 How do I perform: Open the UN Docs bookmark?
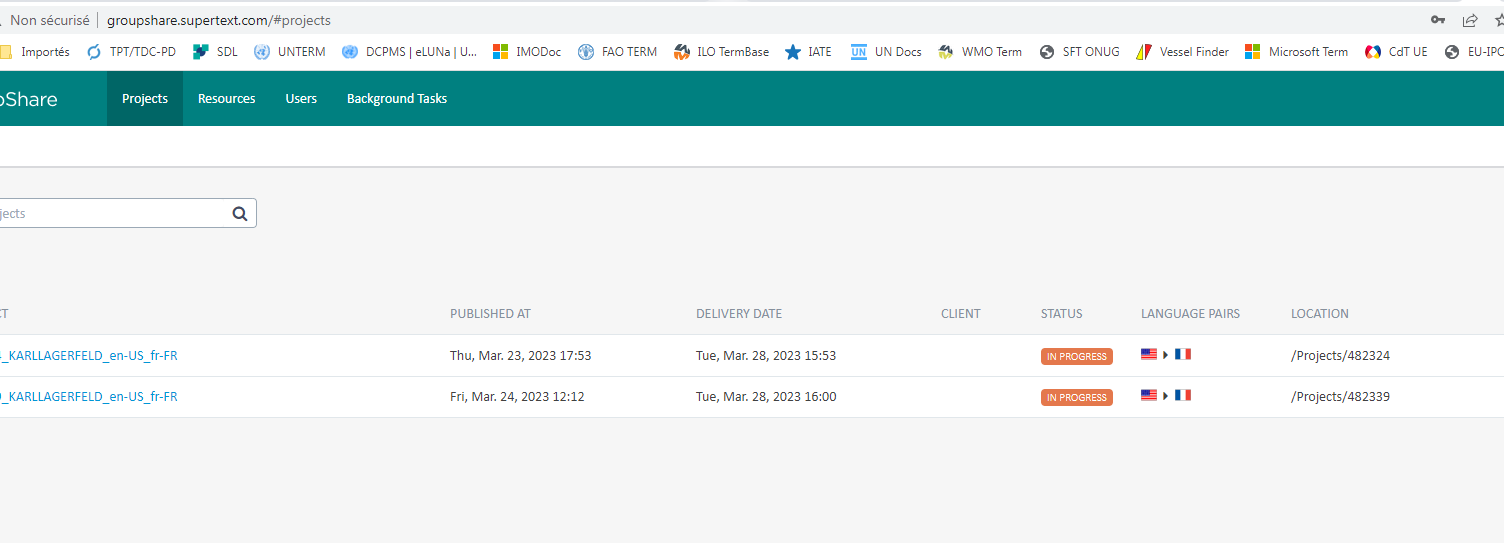click(x=886, y=52)
